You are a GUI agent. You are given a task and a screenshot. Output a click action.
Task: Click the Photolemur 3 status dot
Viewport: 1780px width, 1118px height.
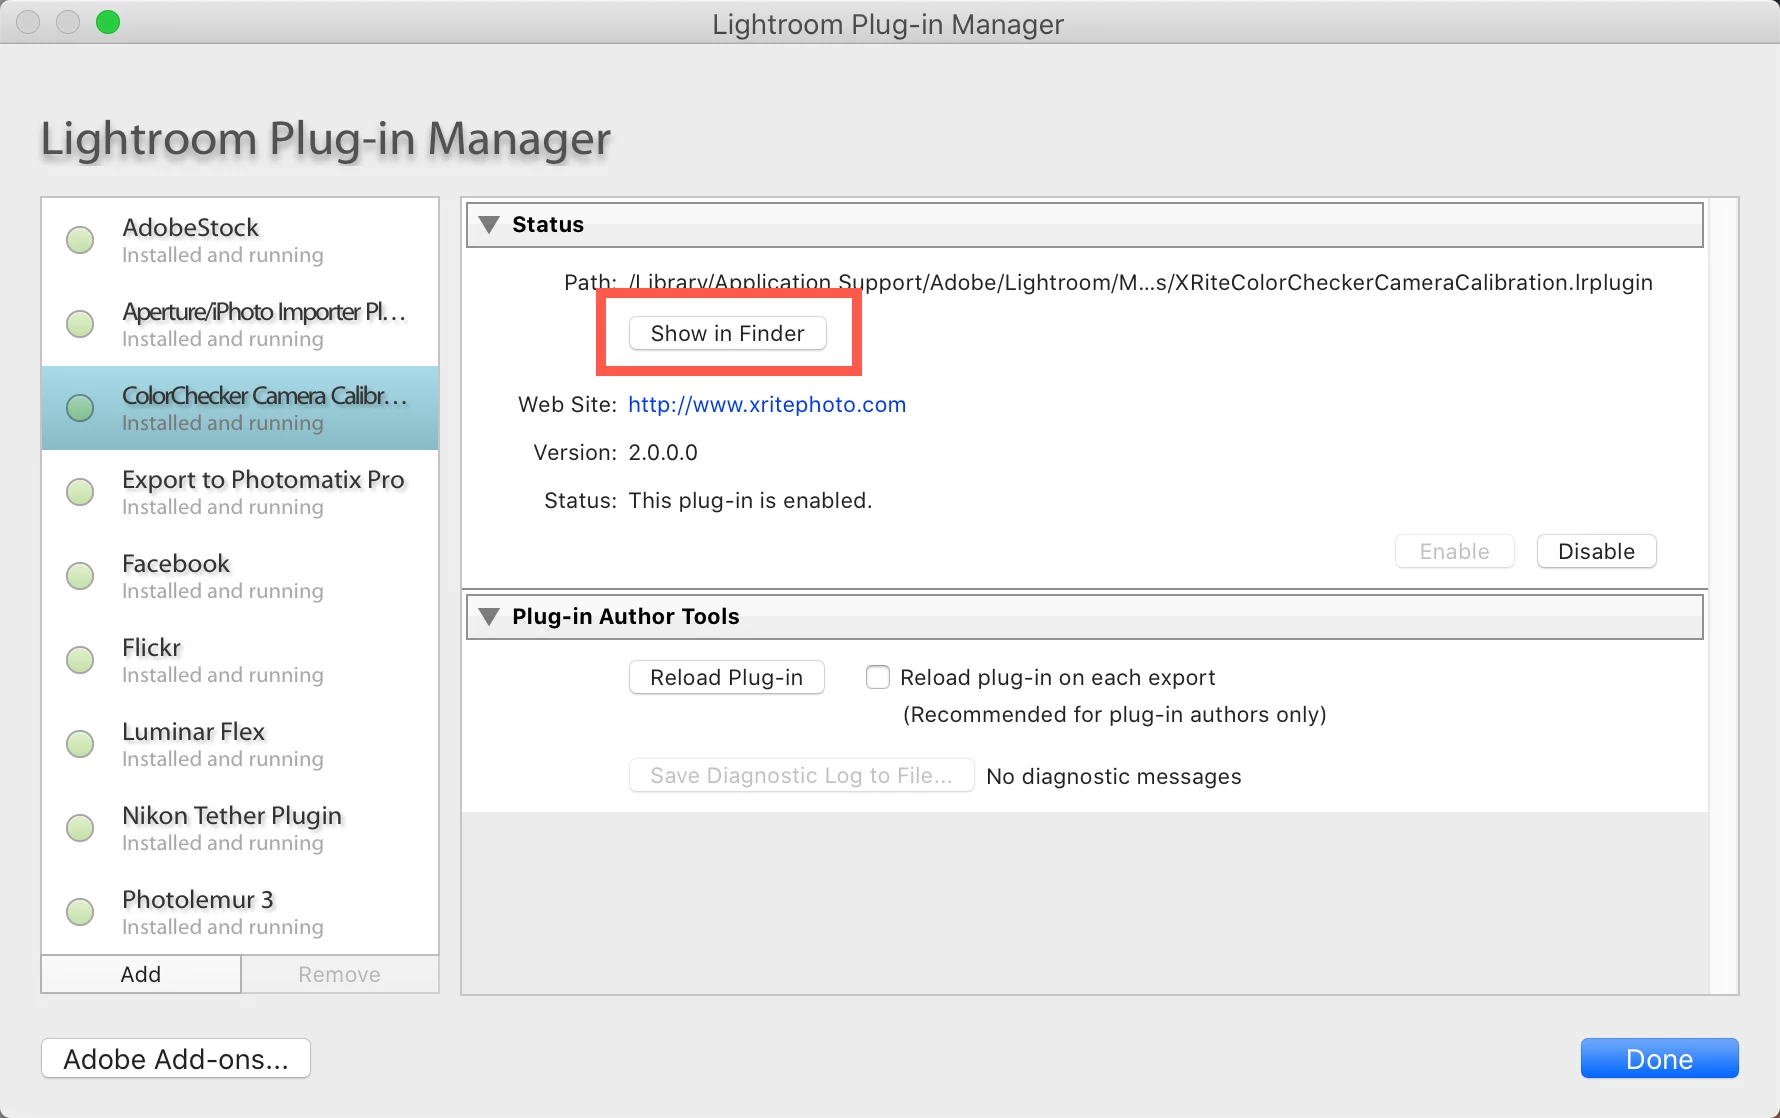click(x=80, y=912)
